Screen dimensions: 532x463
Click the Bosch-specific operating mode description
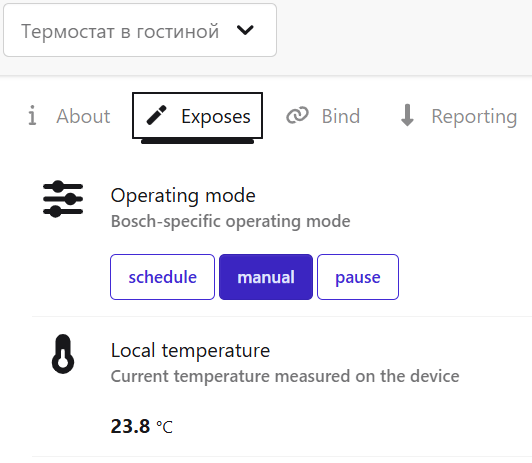pos(231,221)
